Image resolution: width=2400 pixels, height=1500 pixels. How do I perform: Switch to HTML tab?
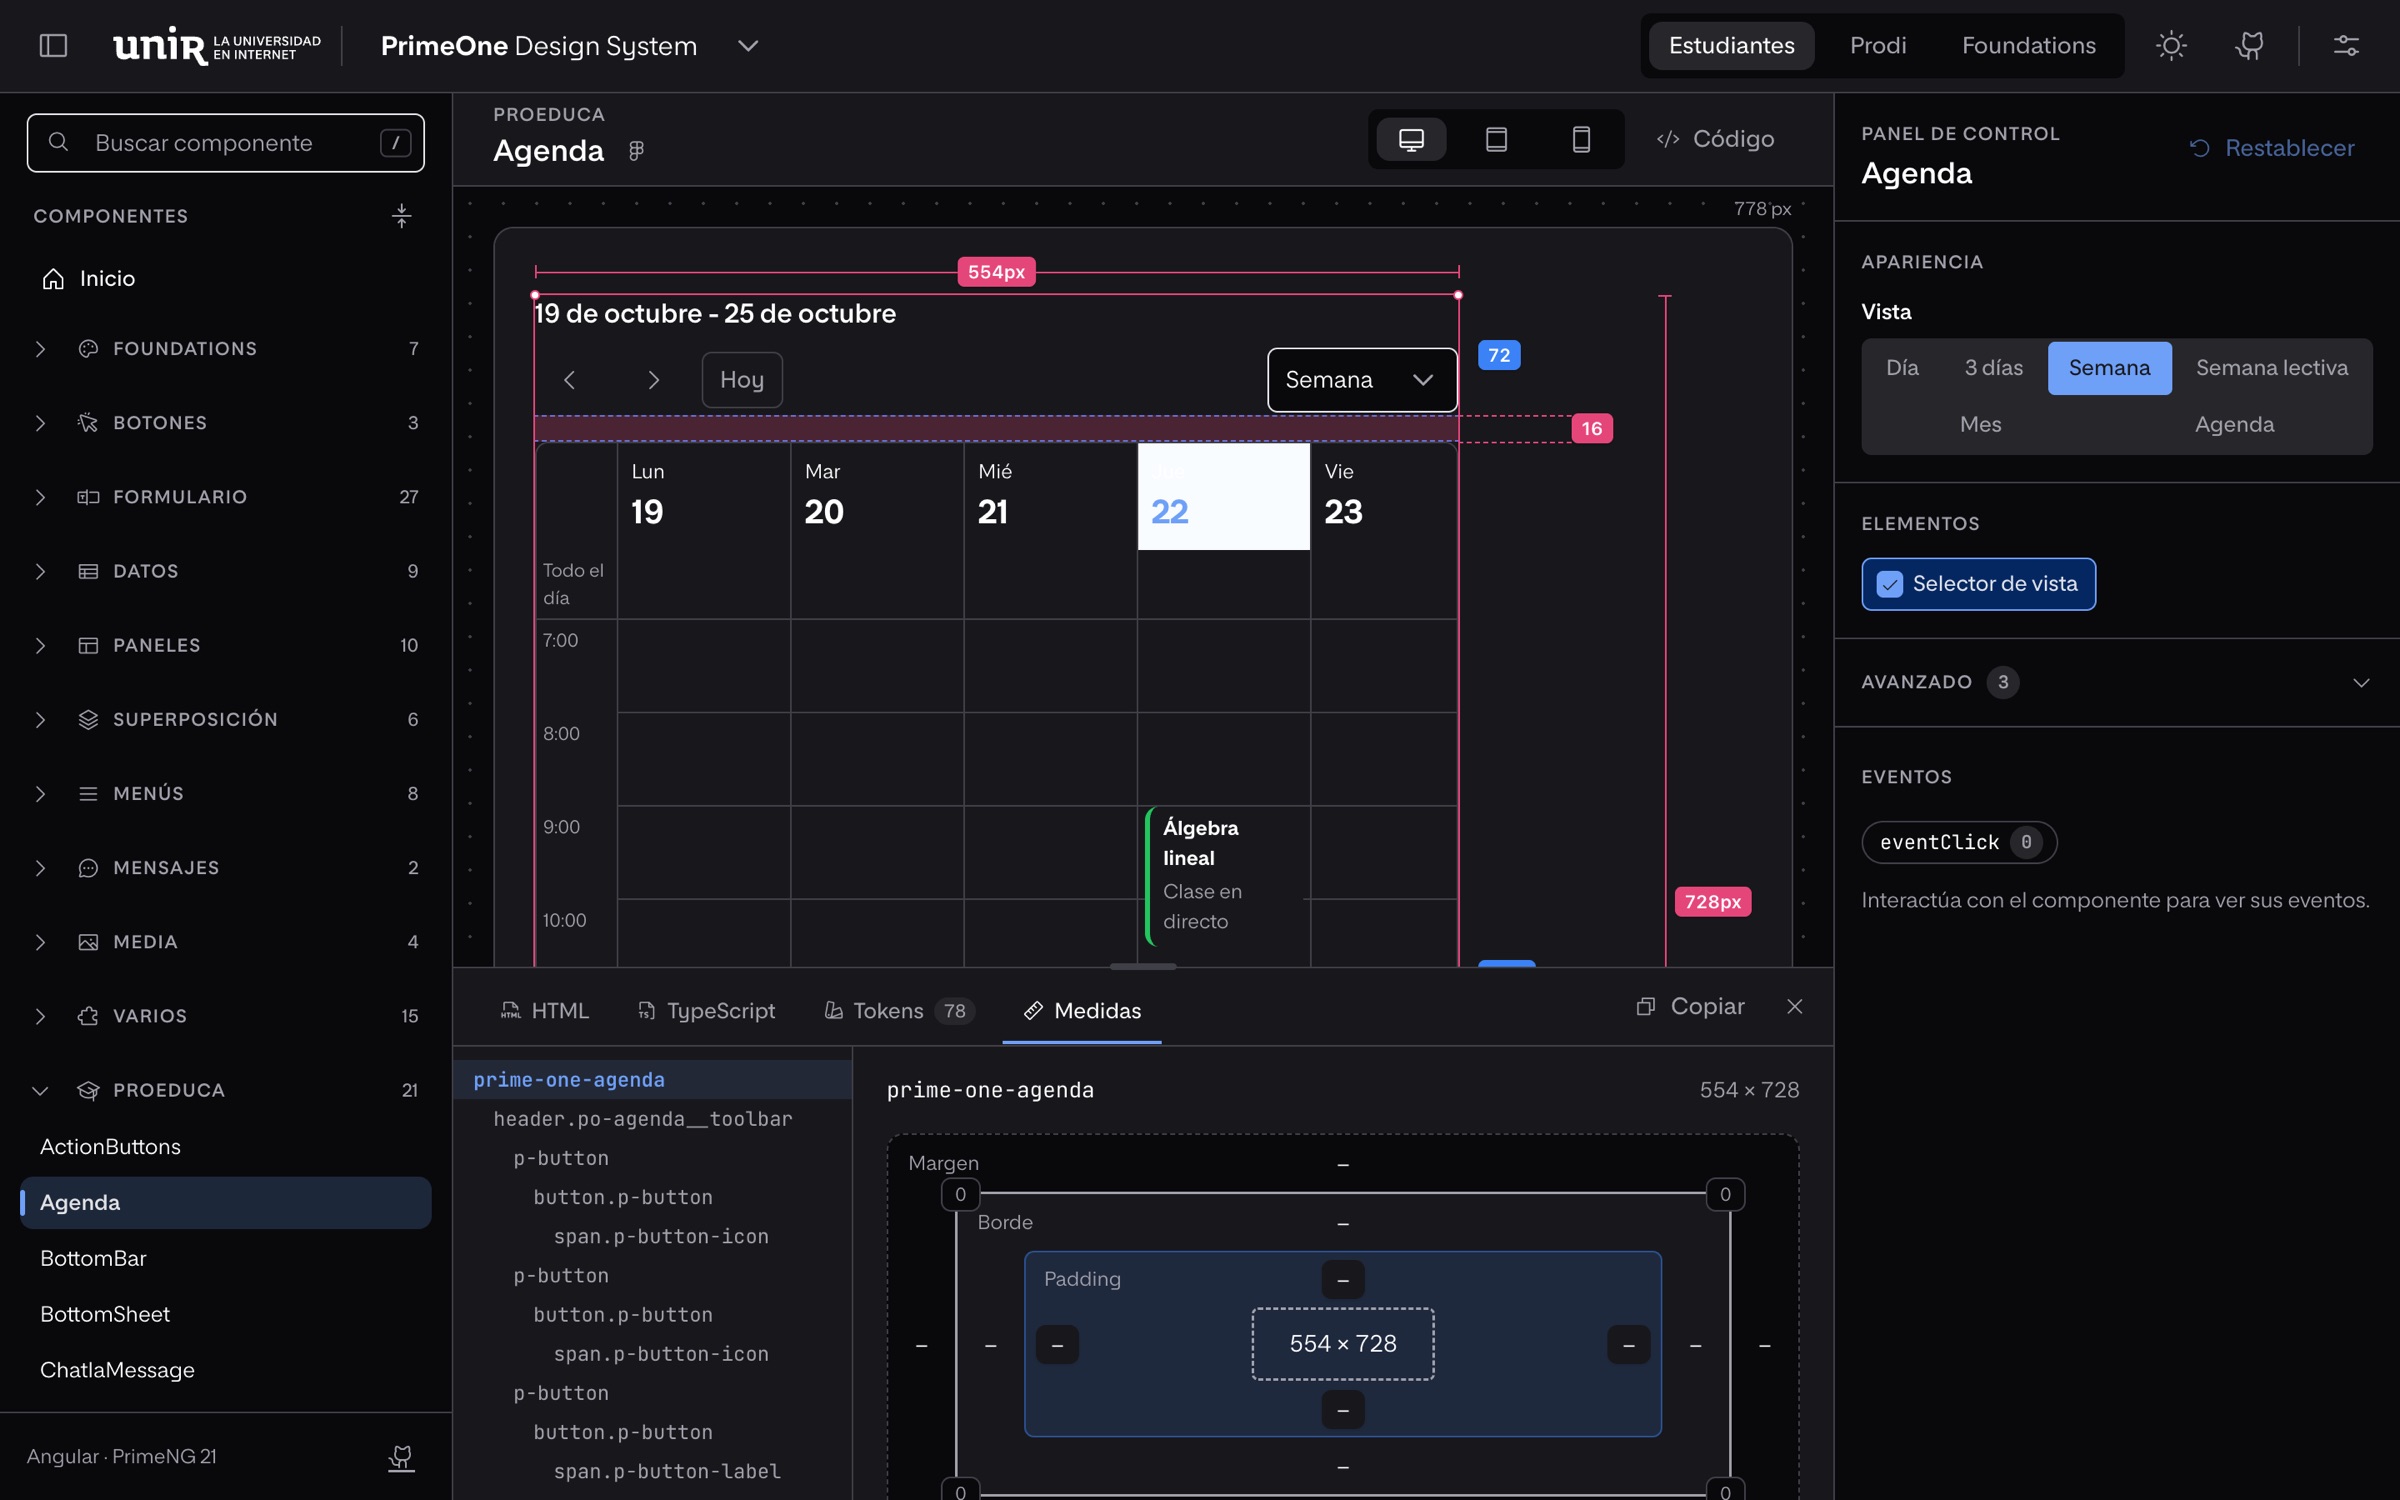(545, 1011)
